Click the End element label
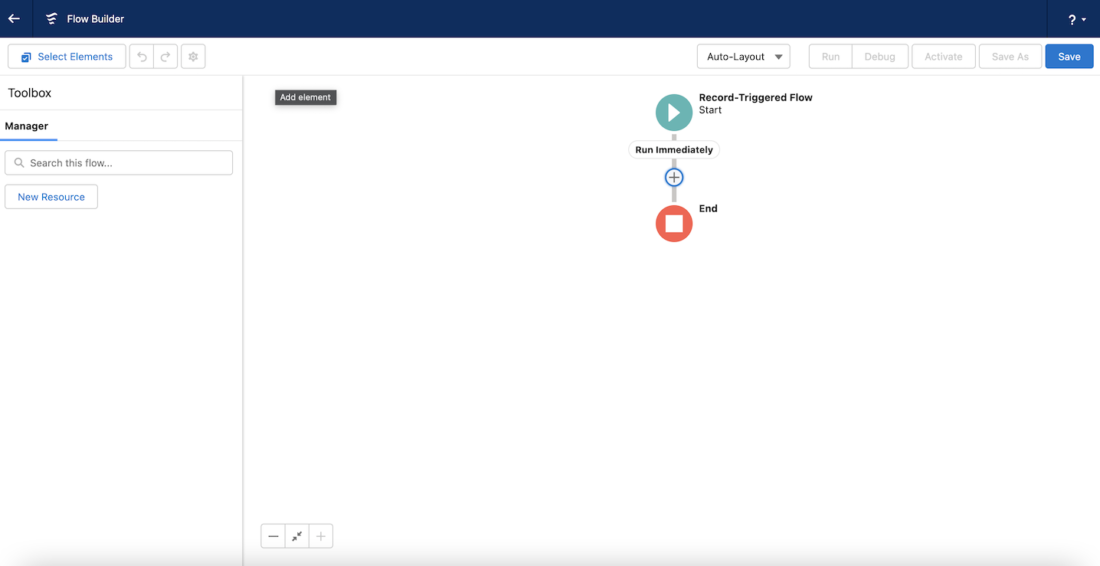1100x566 pixels. (x=709, y=208)
